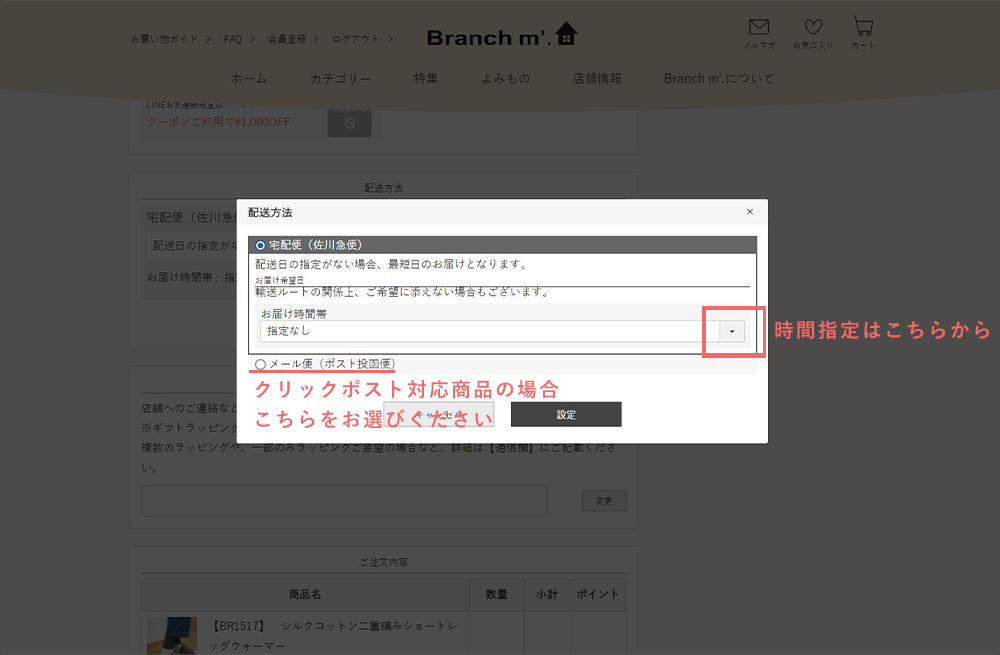
Task: Go to the 特集 menu item
Action: [x=426, y=79]
